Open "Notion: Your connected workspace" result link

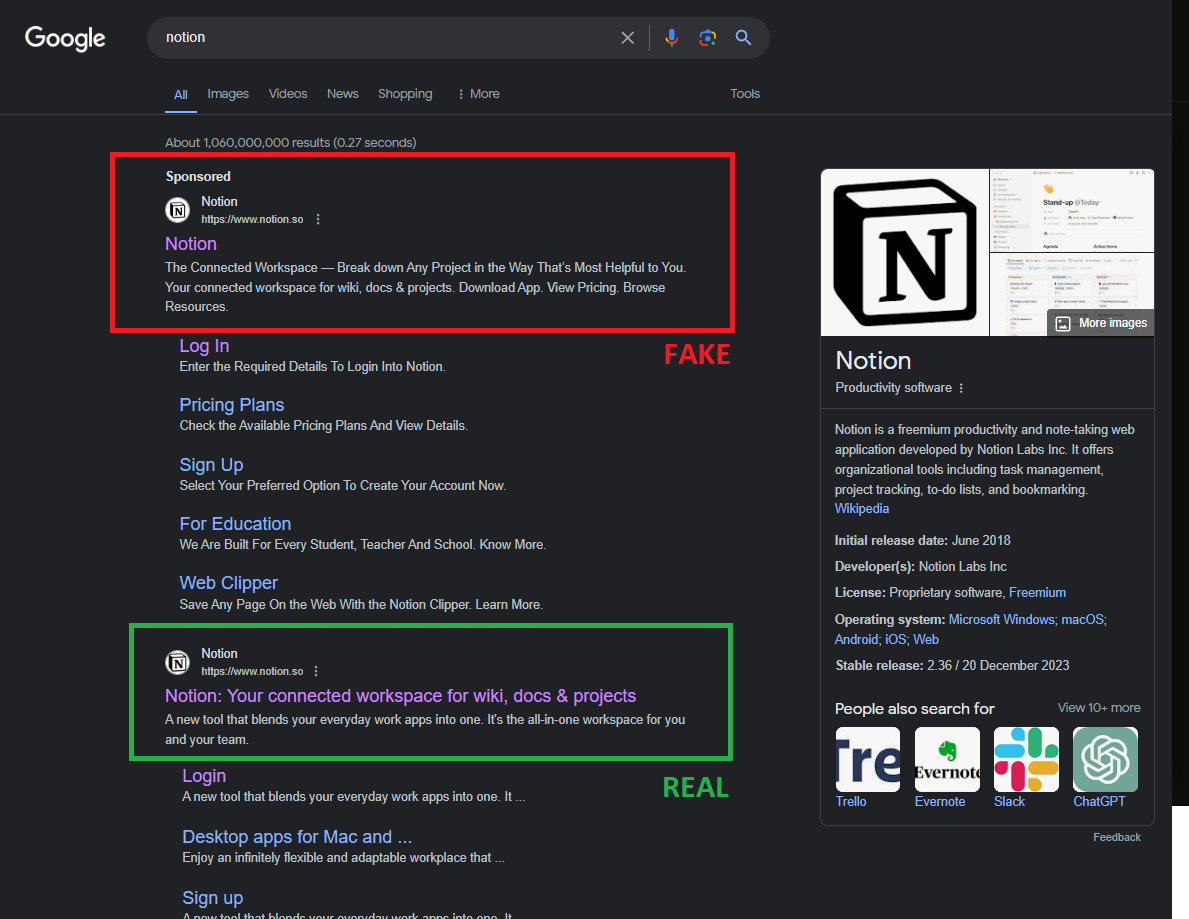(400, 696)
